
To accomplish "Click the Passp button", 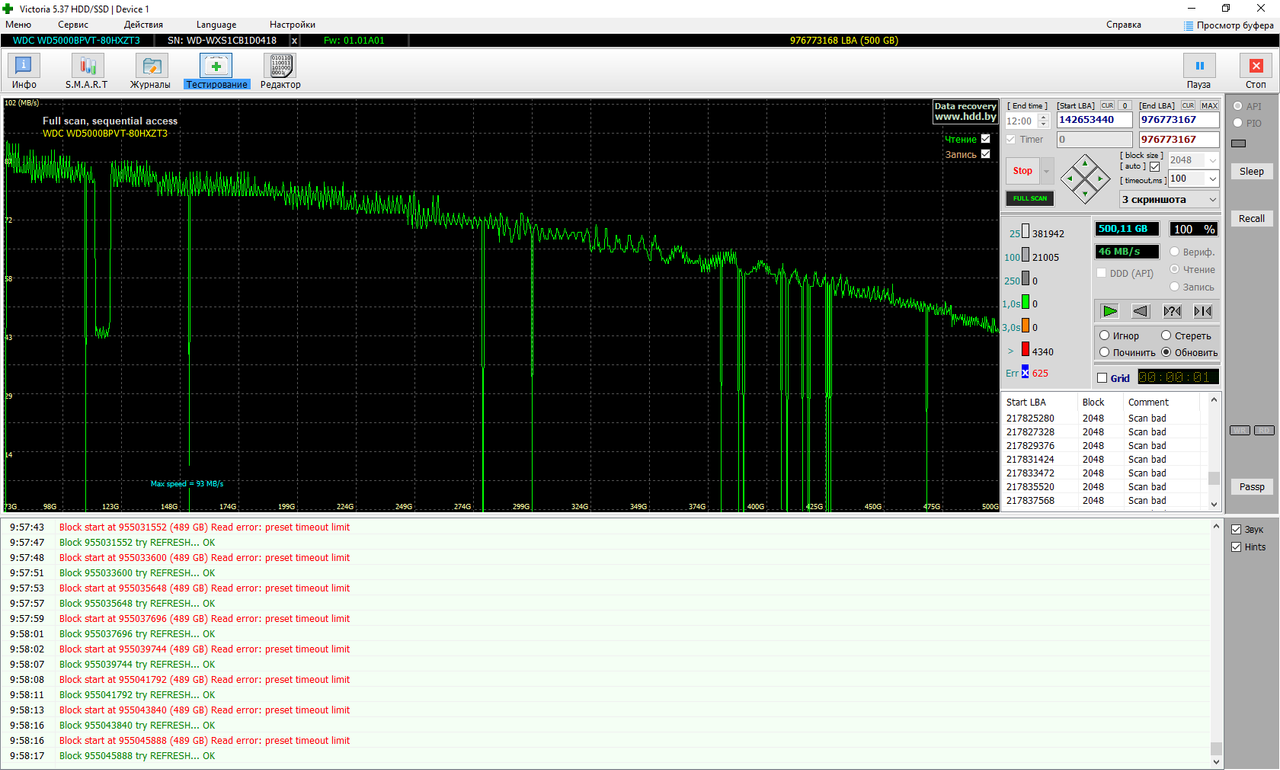I will pyautogui.click(x=1252, y=487).
